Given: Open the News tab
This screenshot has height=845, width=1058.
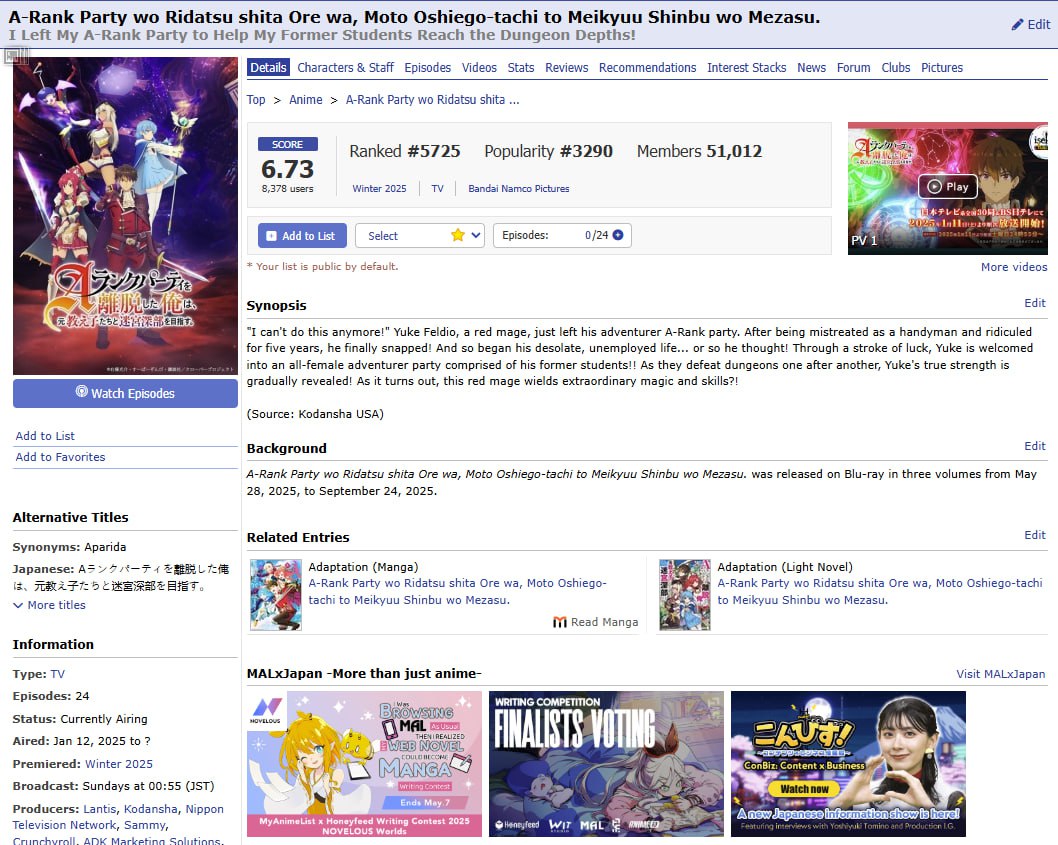Looking at the screenshot, I should [812, 67].
